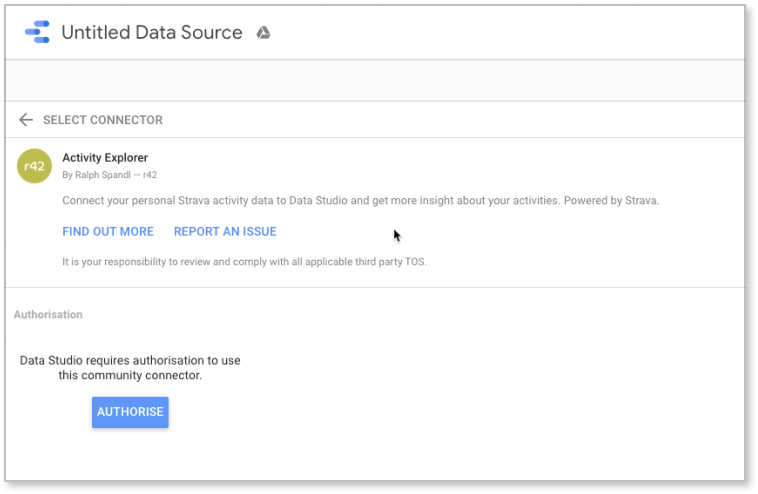Click REPORT AN ISSUE link
This screenshot has width=758, height=494.
click(x=225, y=231)
